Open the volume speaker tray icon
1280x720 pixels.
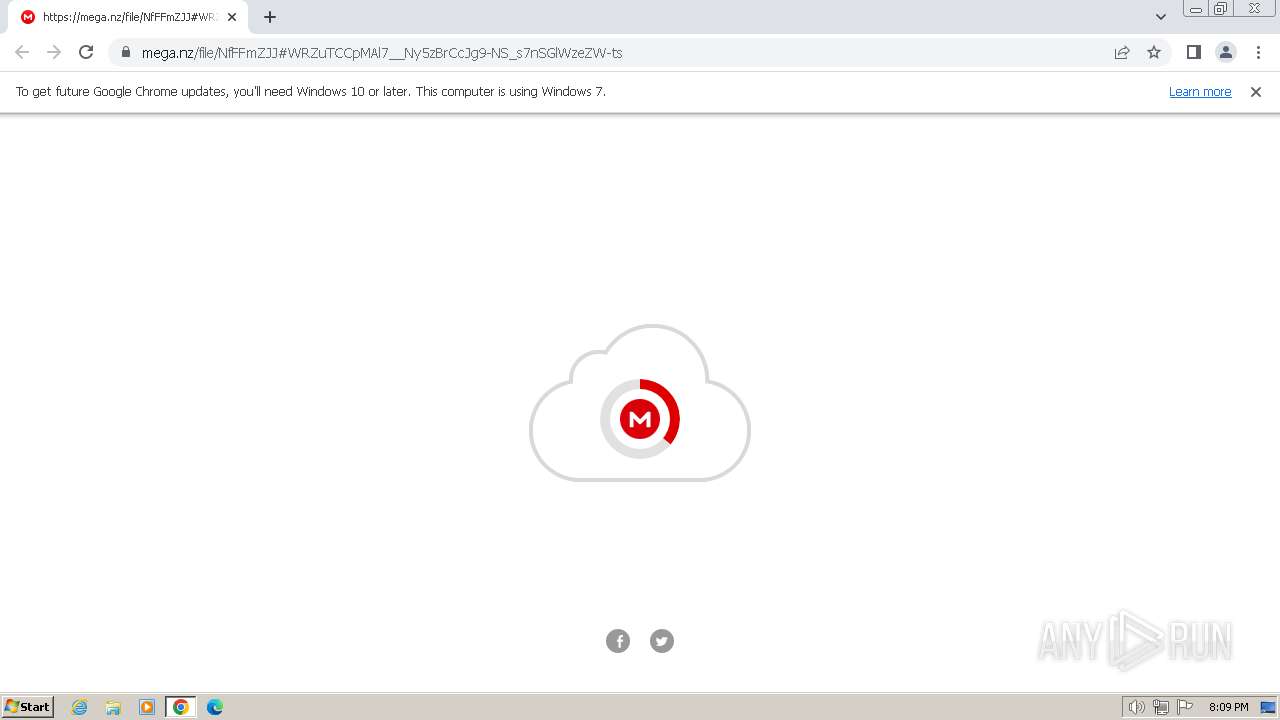coord(1136,707)
